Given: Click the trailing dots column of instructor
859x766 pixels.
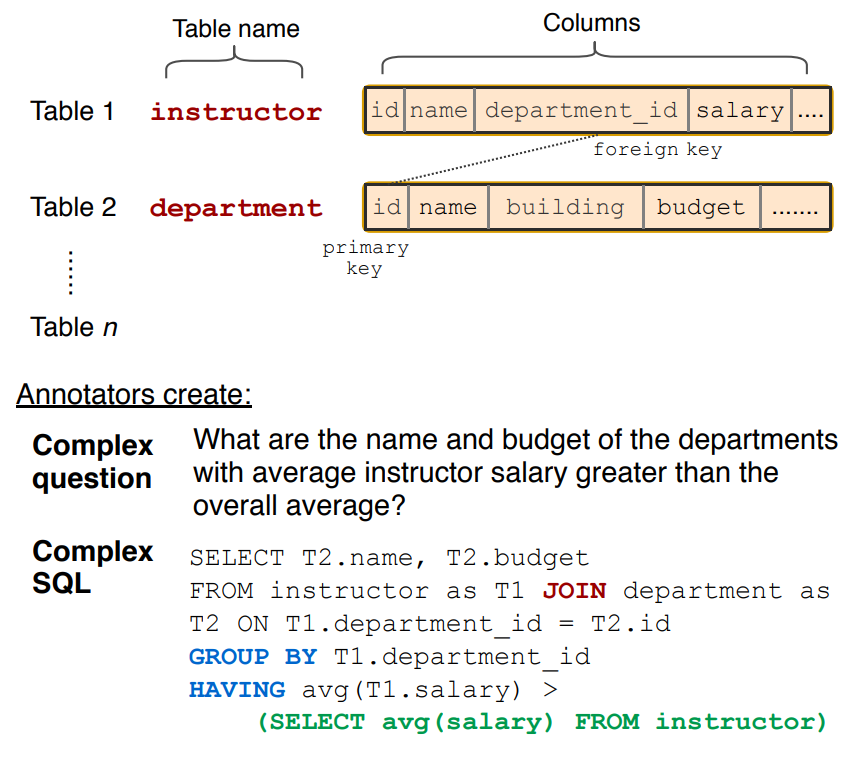Looking at the screenshot, I should (810, 110).
